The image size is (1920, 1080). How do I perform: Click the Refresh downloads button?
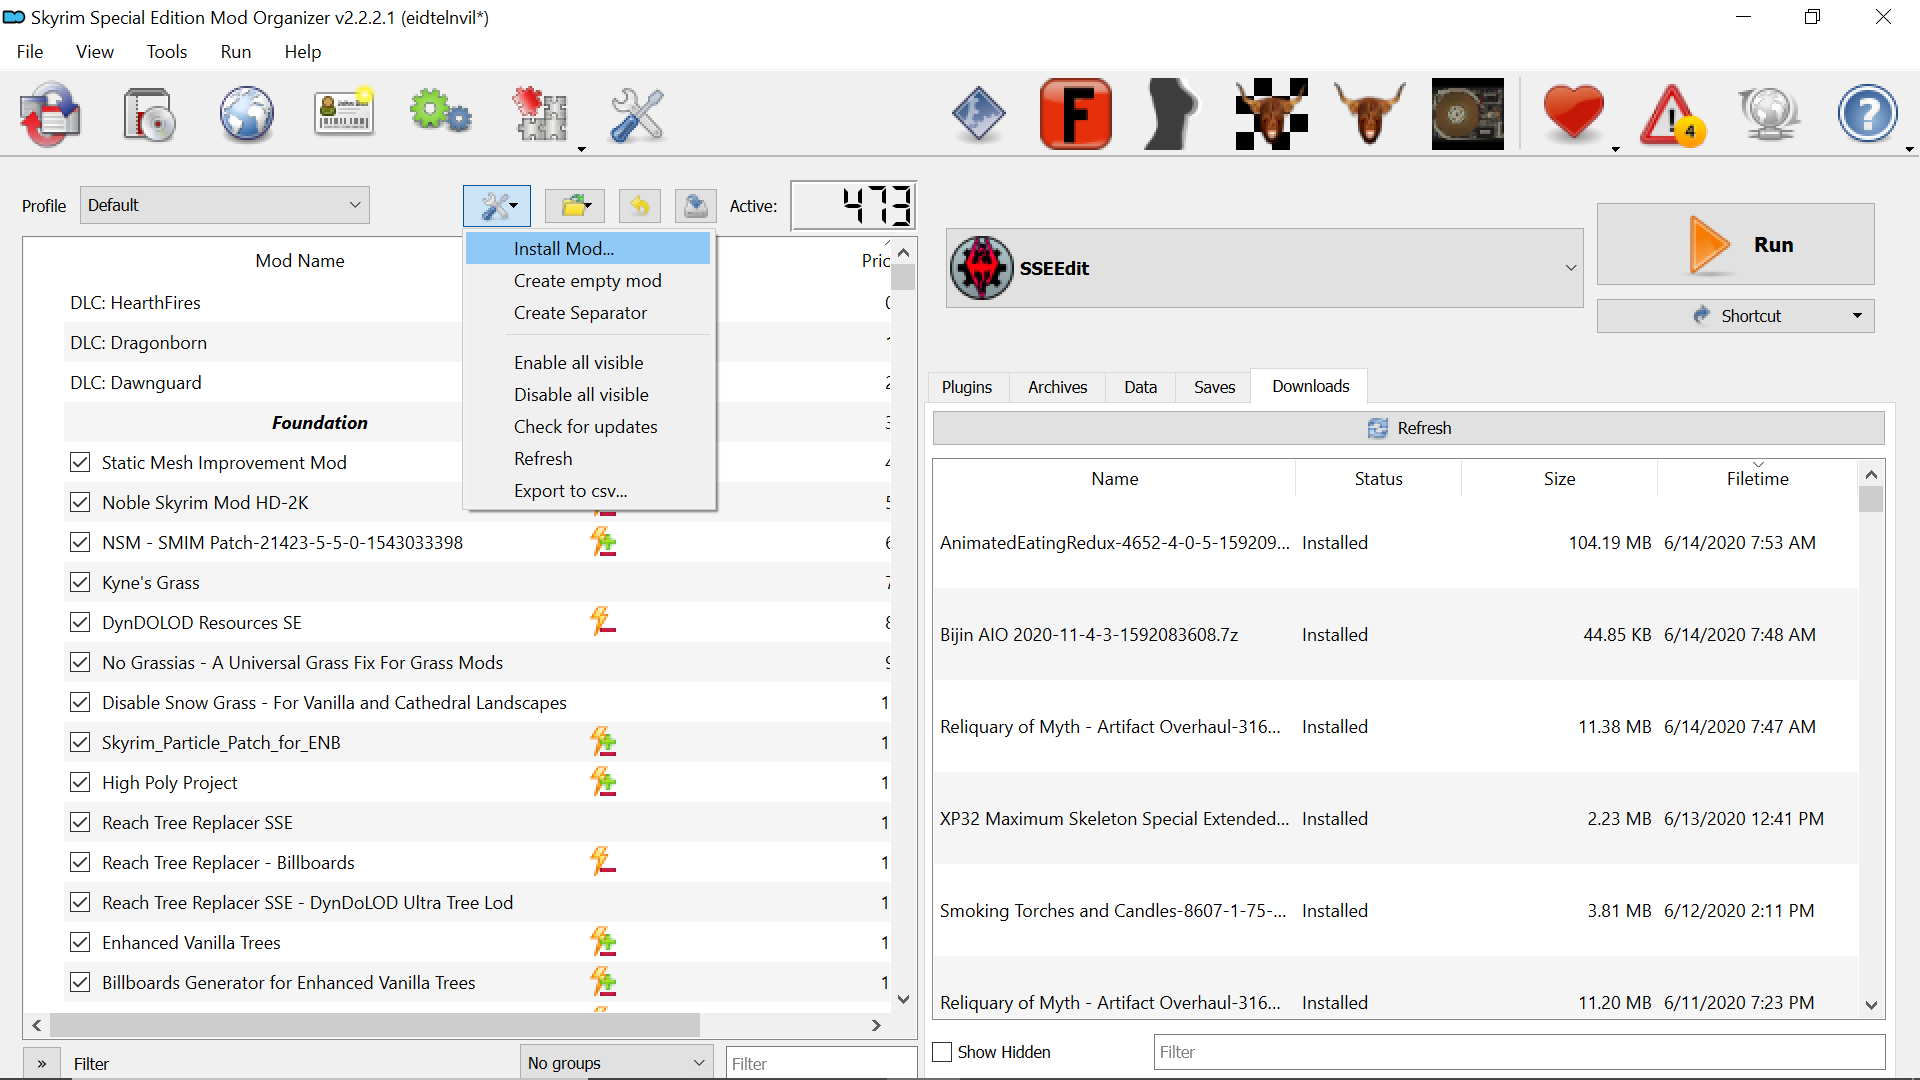(x=1409, y=428)
